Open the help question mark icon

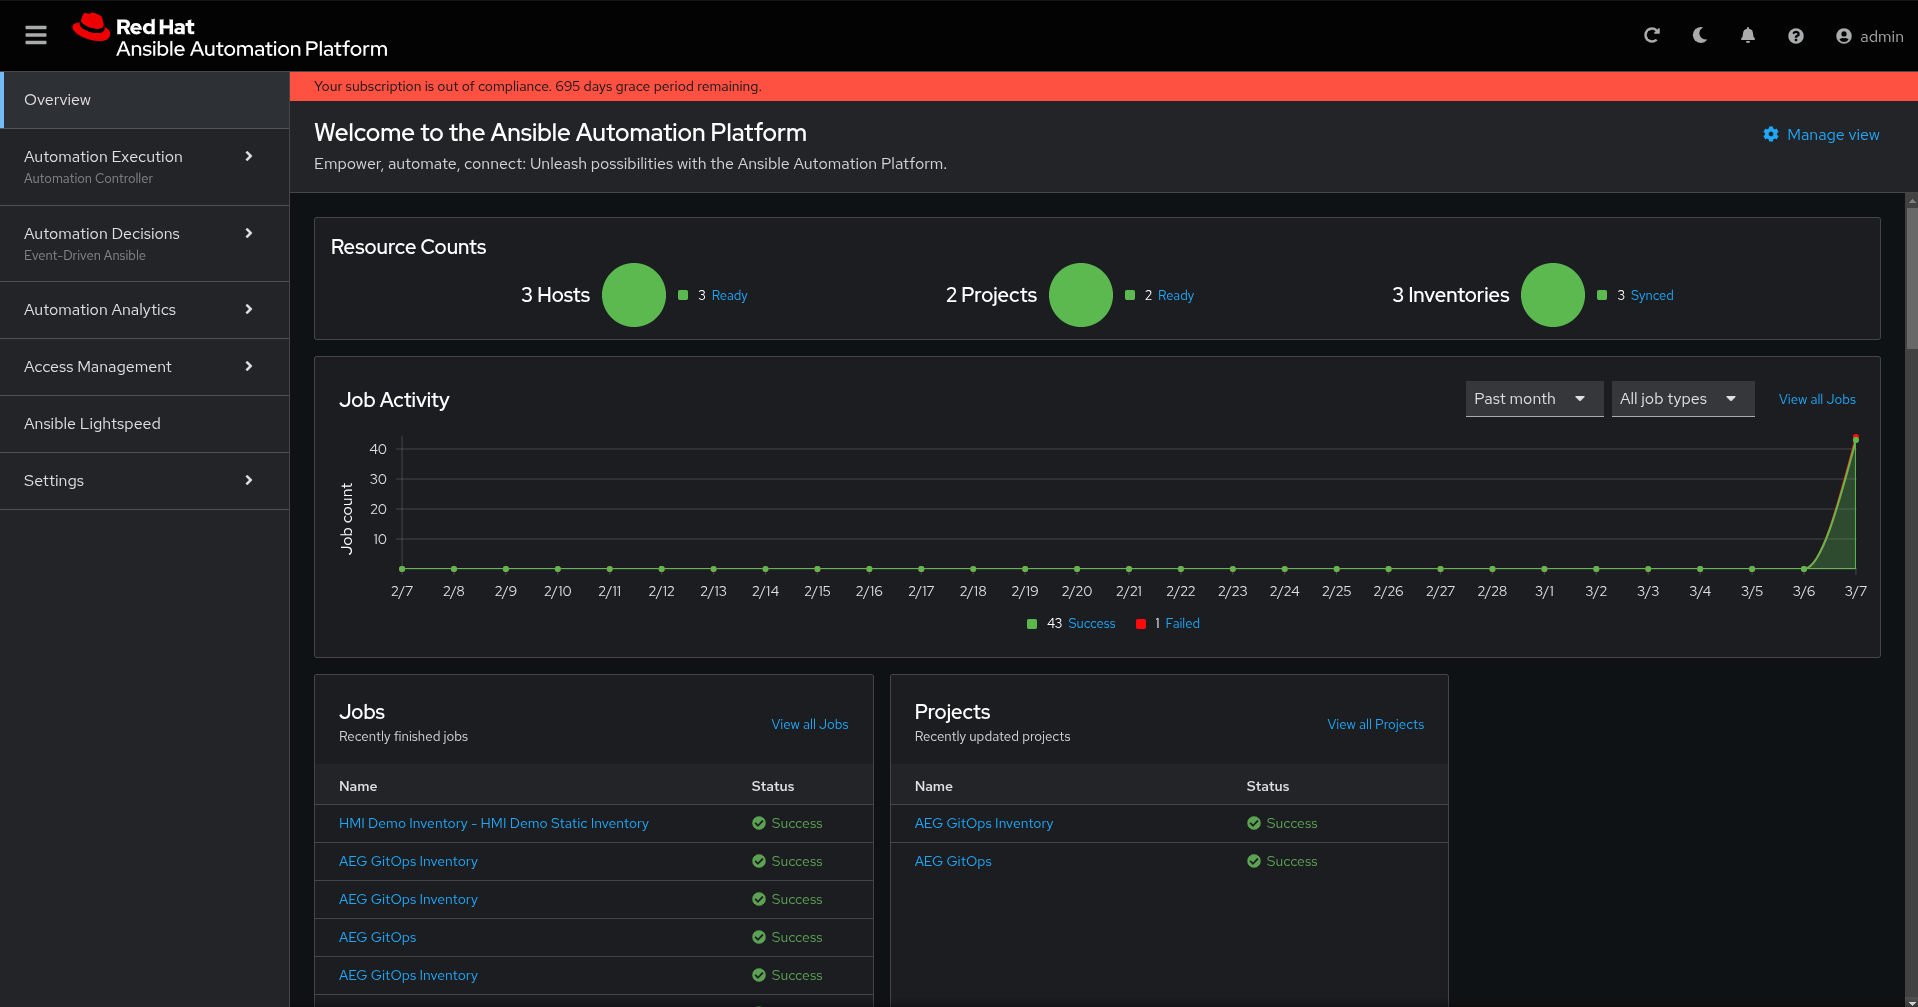(1796, 36)
